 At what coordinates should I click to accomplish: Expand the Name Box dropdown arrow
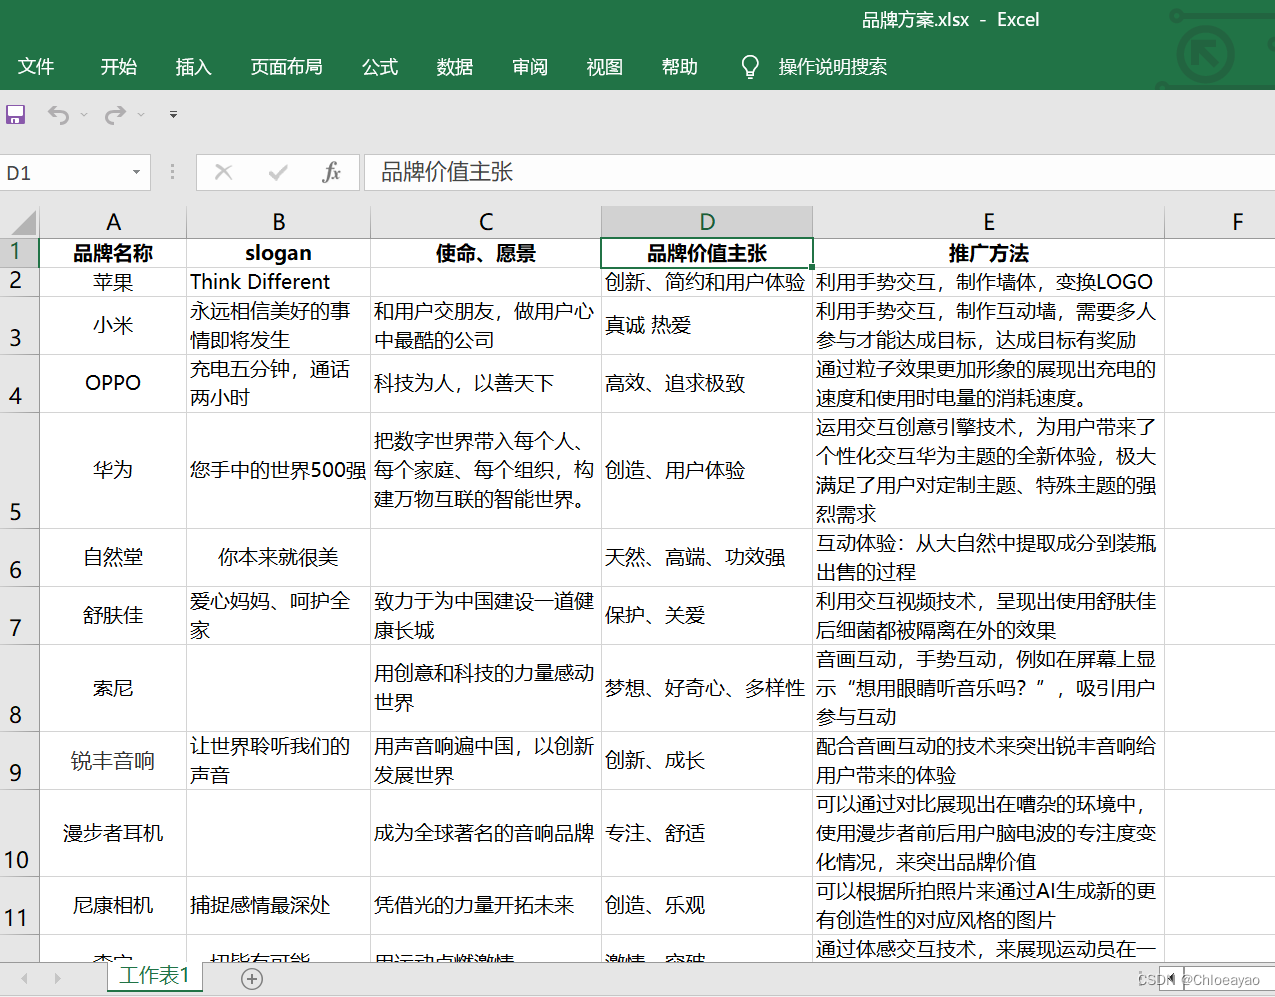click(136, 172)
